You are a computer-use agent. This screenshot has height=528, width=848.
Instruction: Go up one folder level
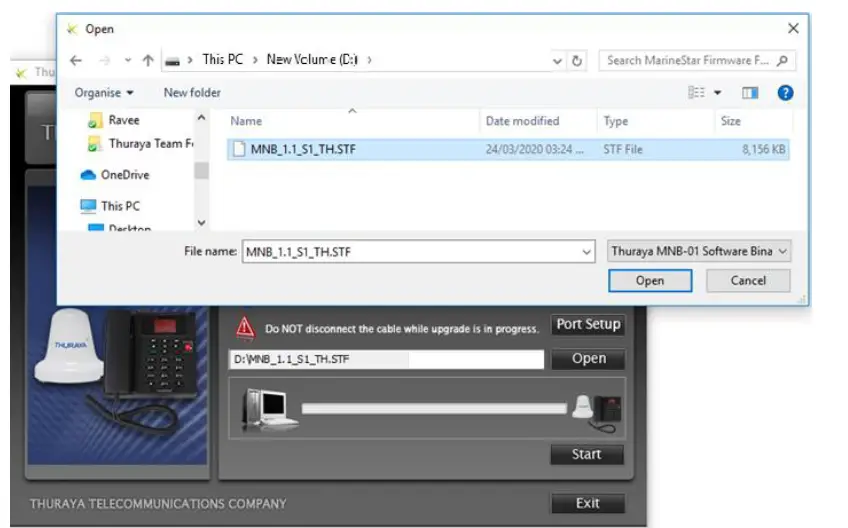pos(148,61)
